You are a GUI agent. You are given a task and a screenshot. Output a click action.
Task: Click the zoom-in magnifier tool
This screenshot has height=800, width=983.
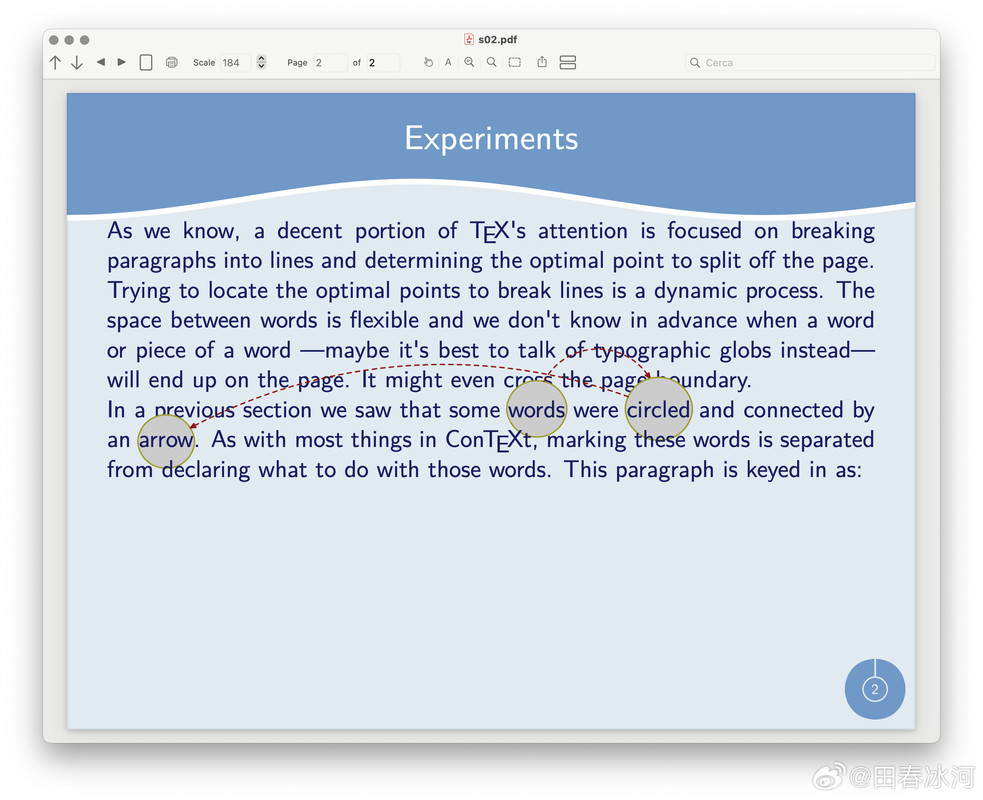(x=469, y=62)
